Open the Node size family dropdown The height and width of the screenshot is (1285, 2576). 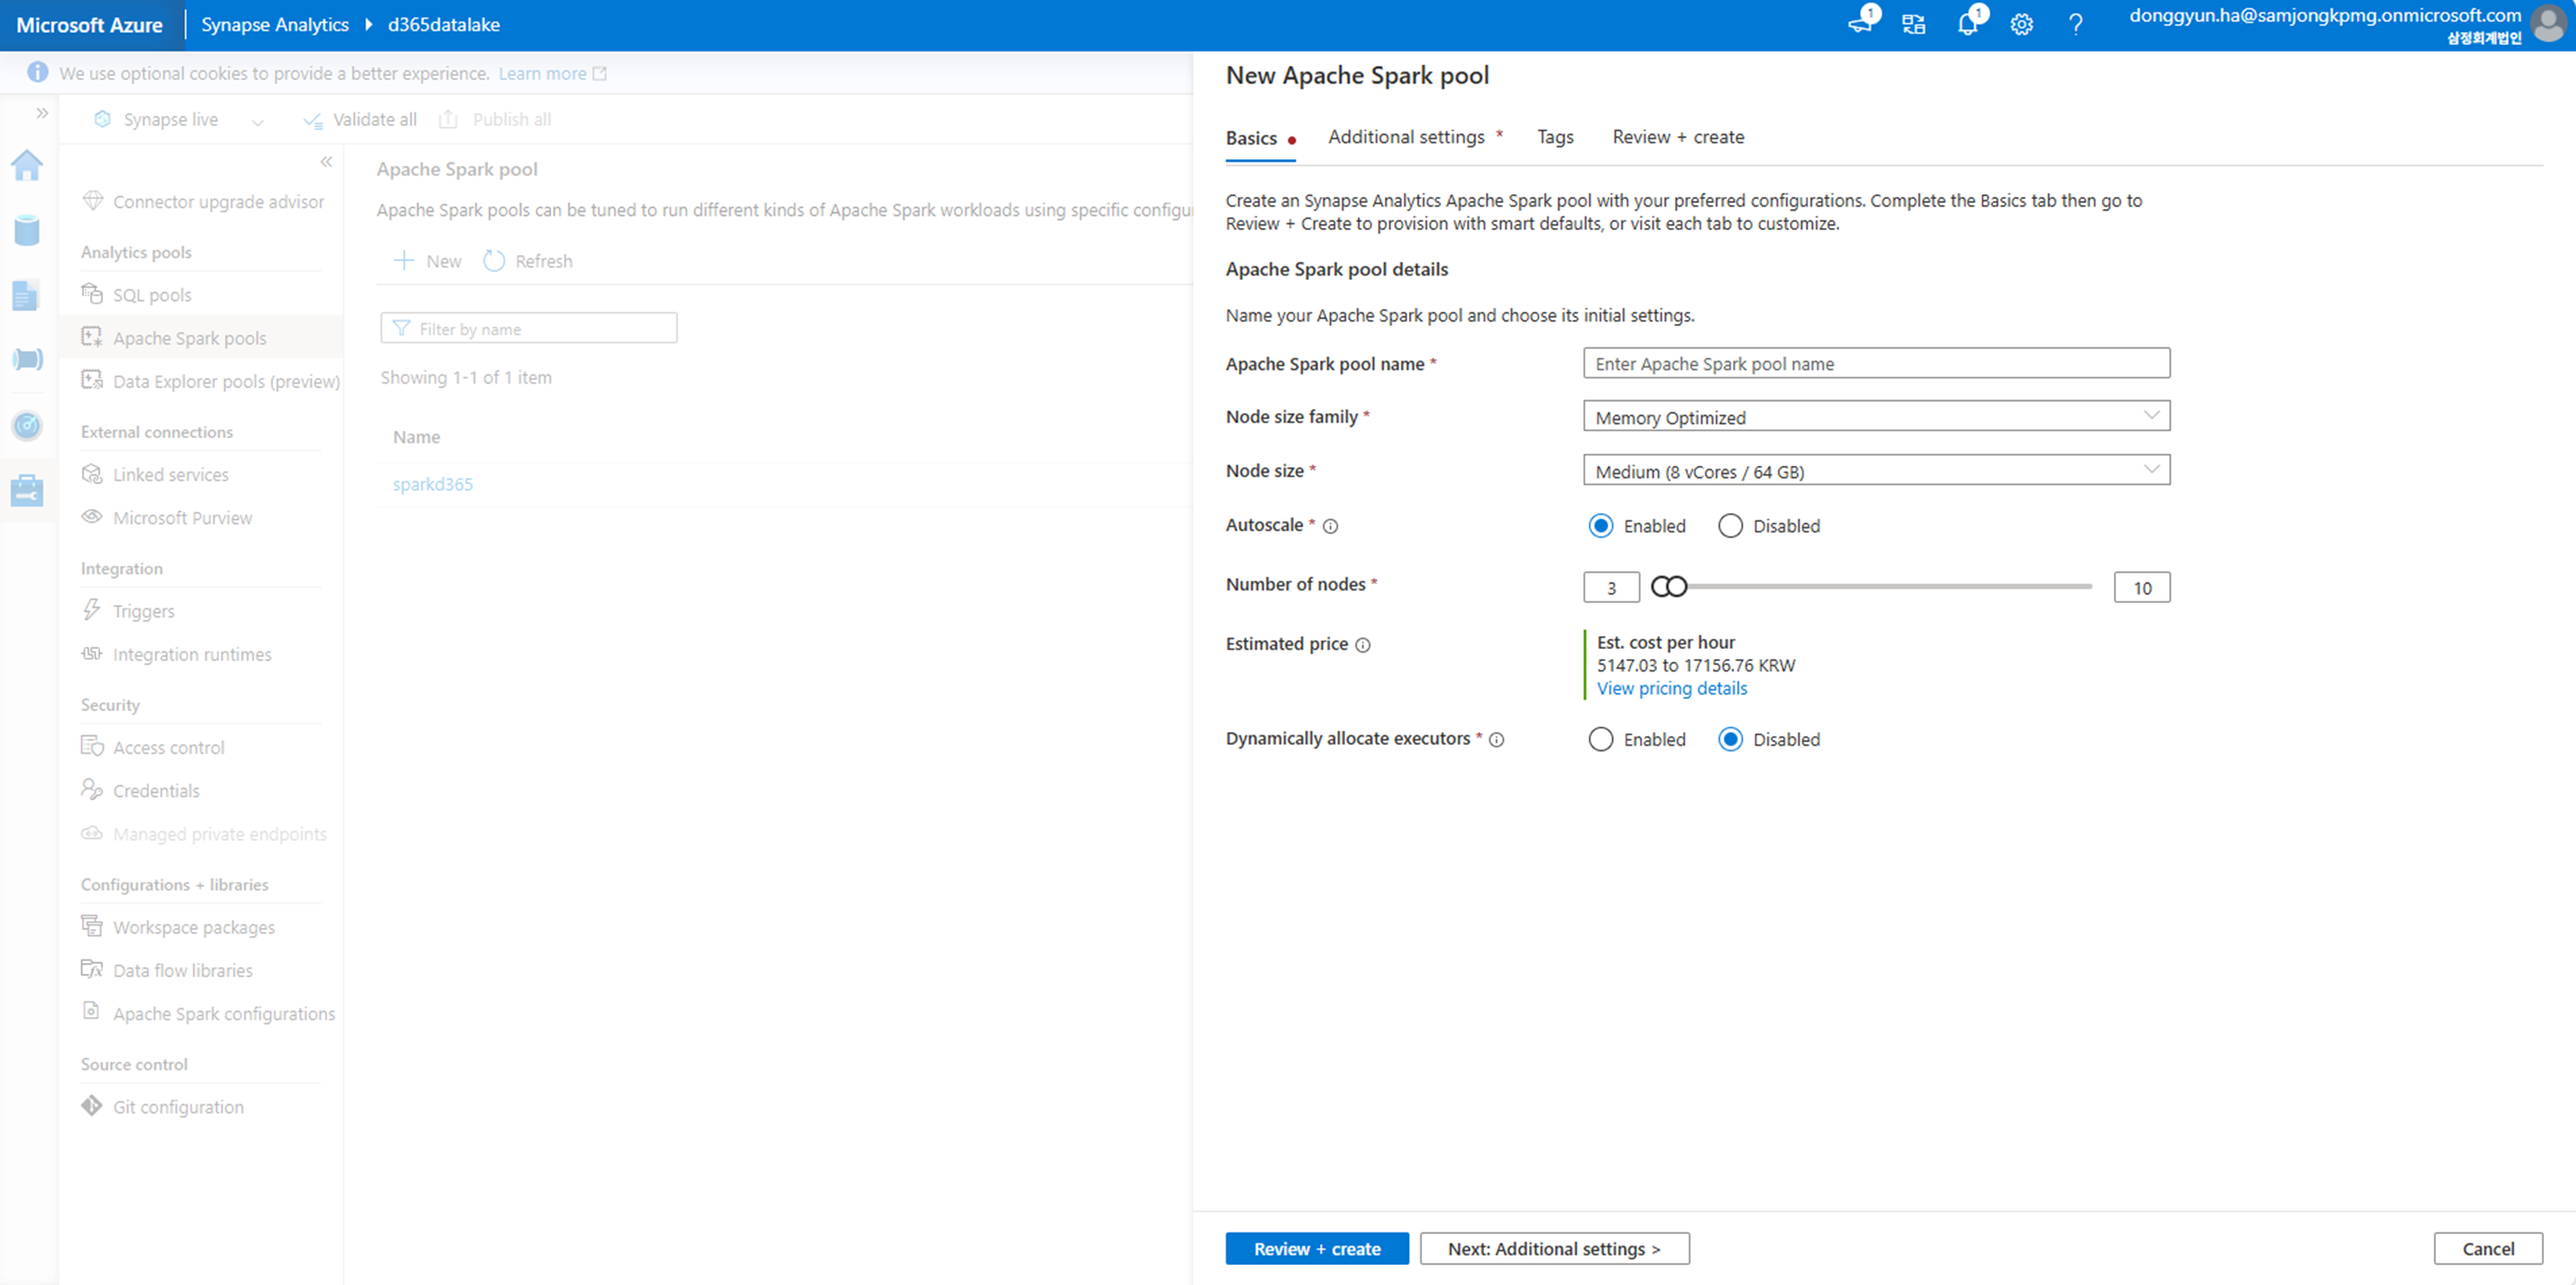(1876, 417)
